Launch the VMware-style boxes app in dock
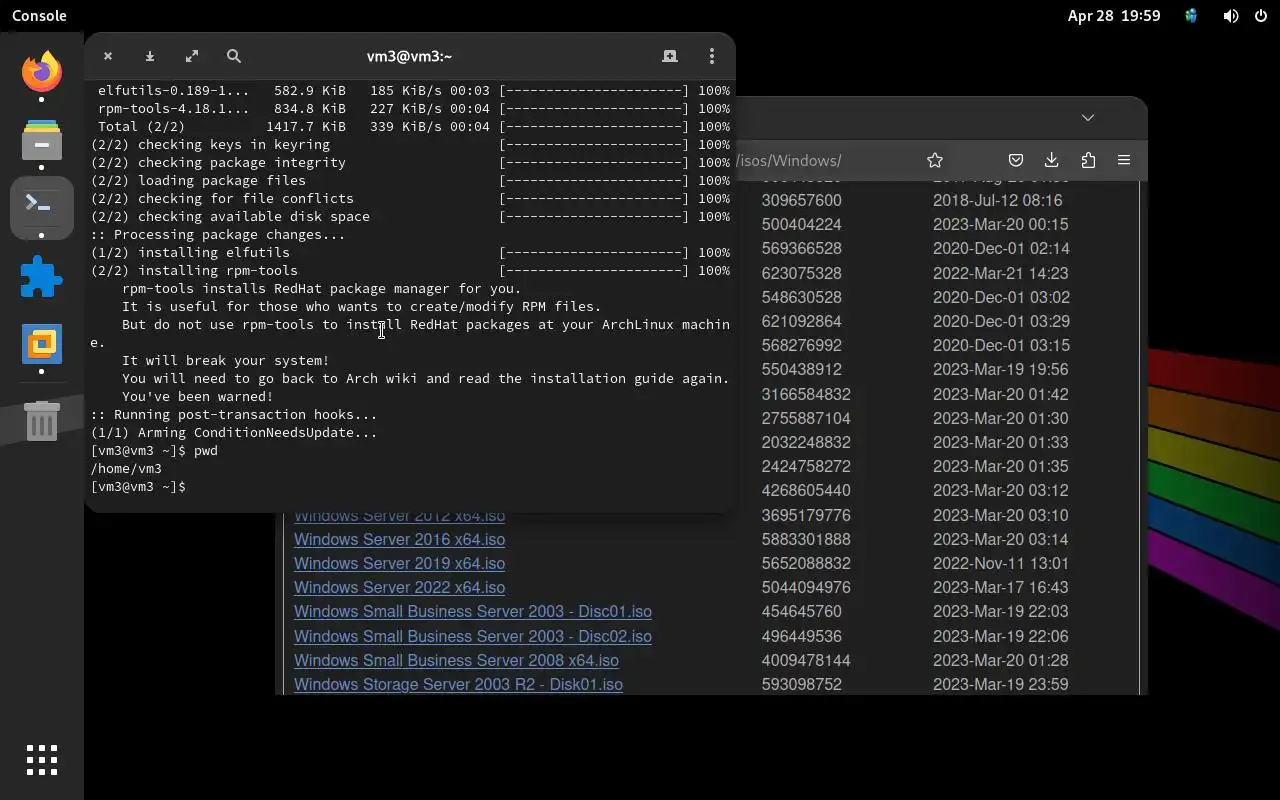This screenshot has height=800, width=1280. click(42, 344)
